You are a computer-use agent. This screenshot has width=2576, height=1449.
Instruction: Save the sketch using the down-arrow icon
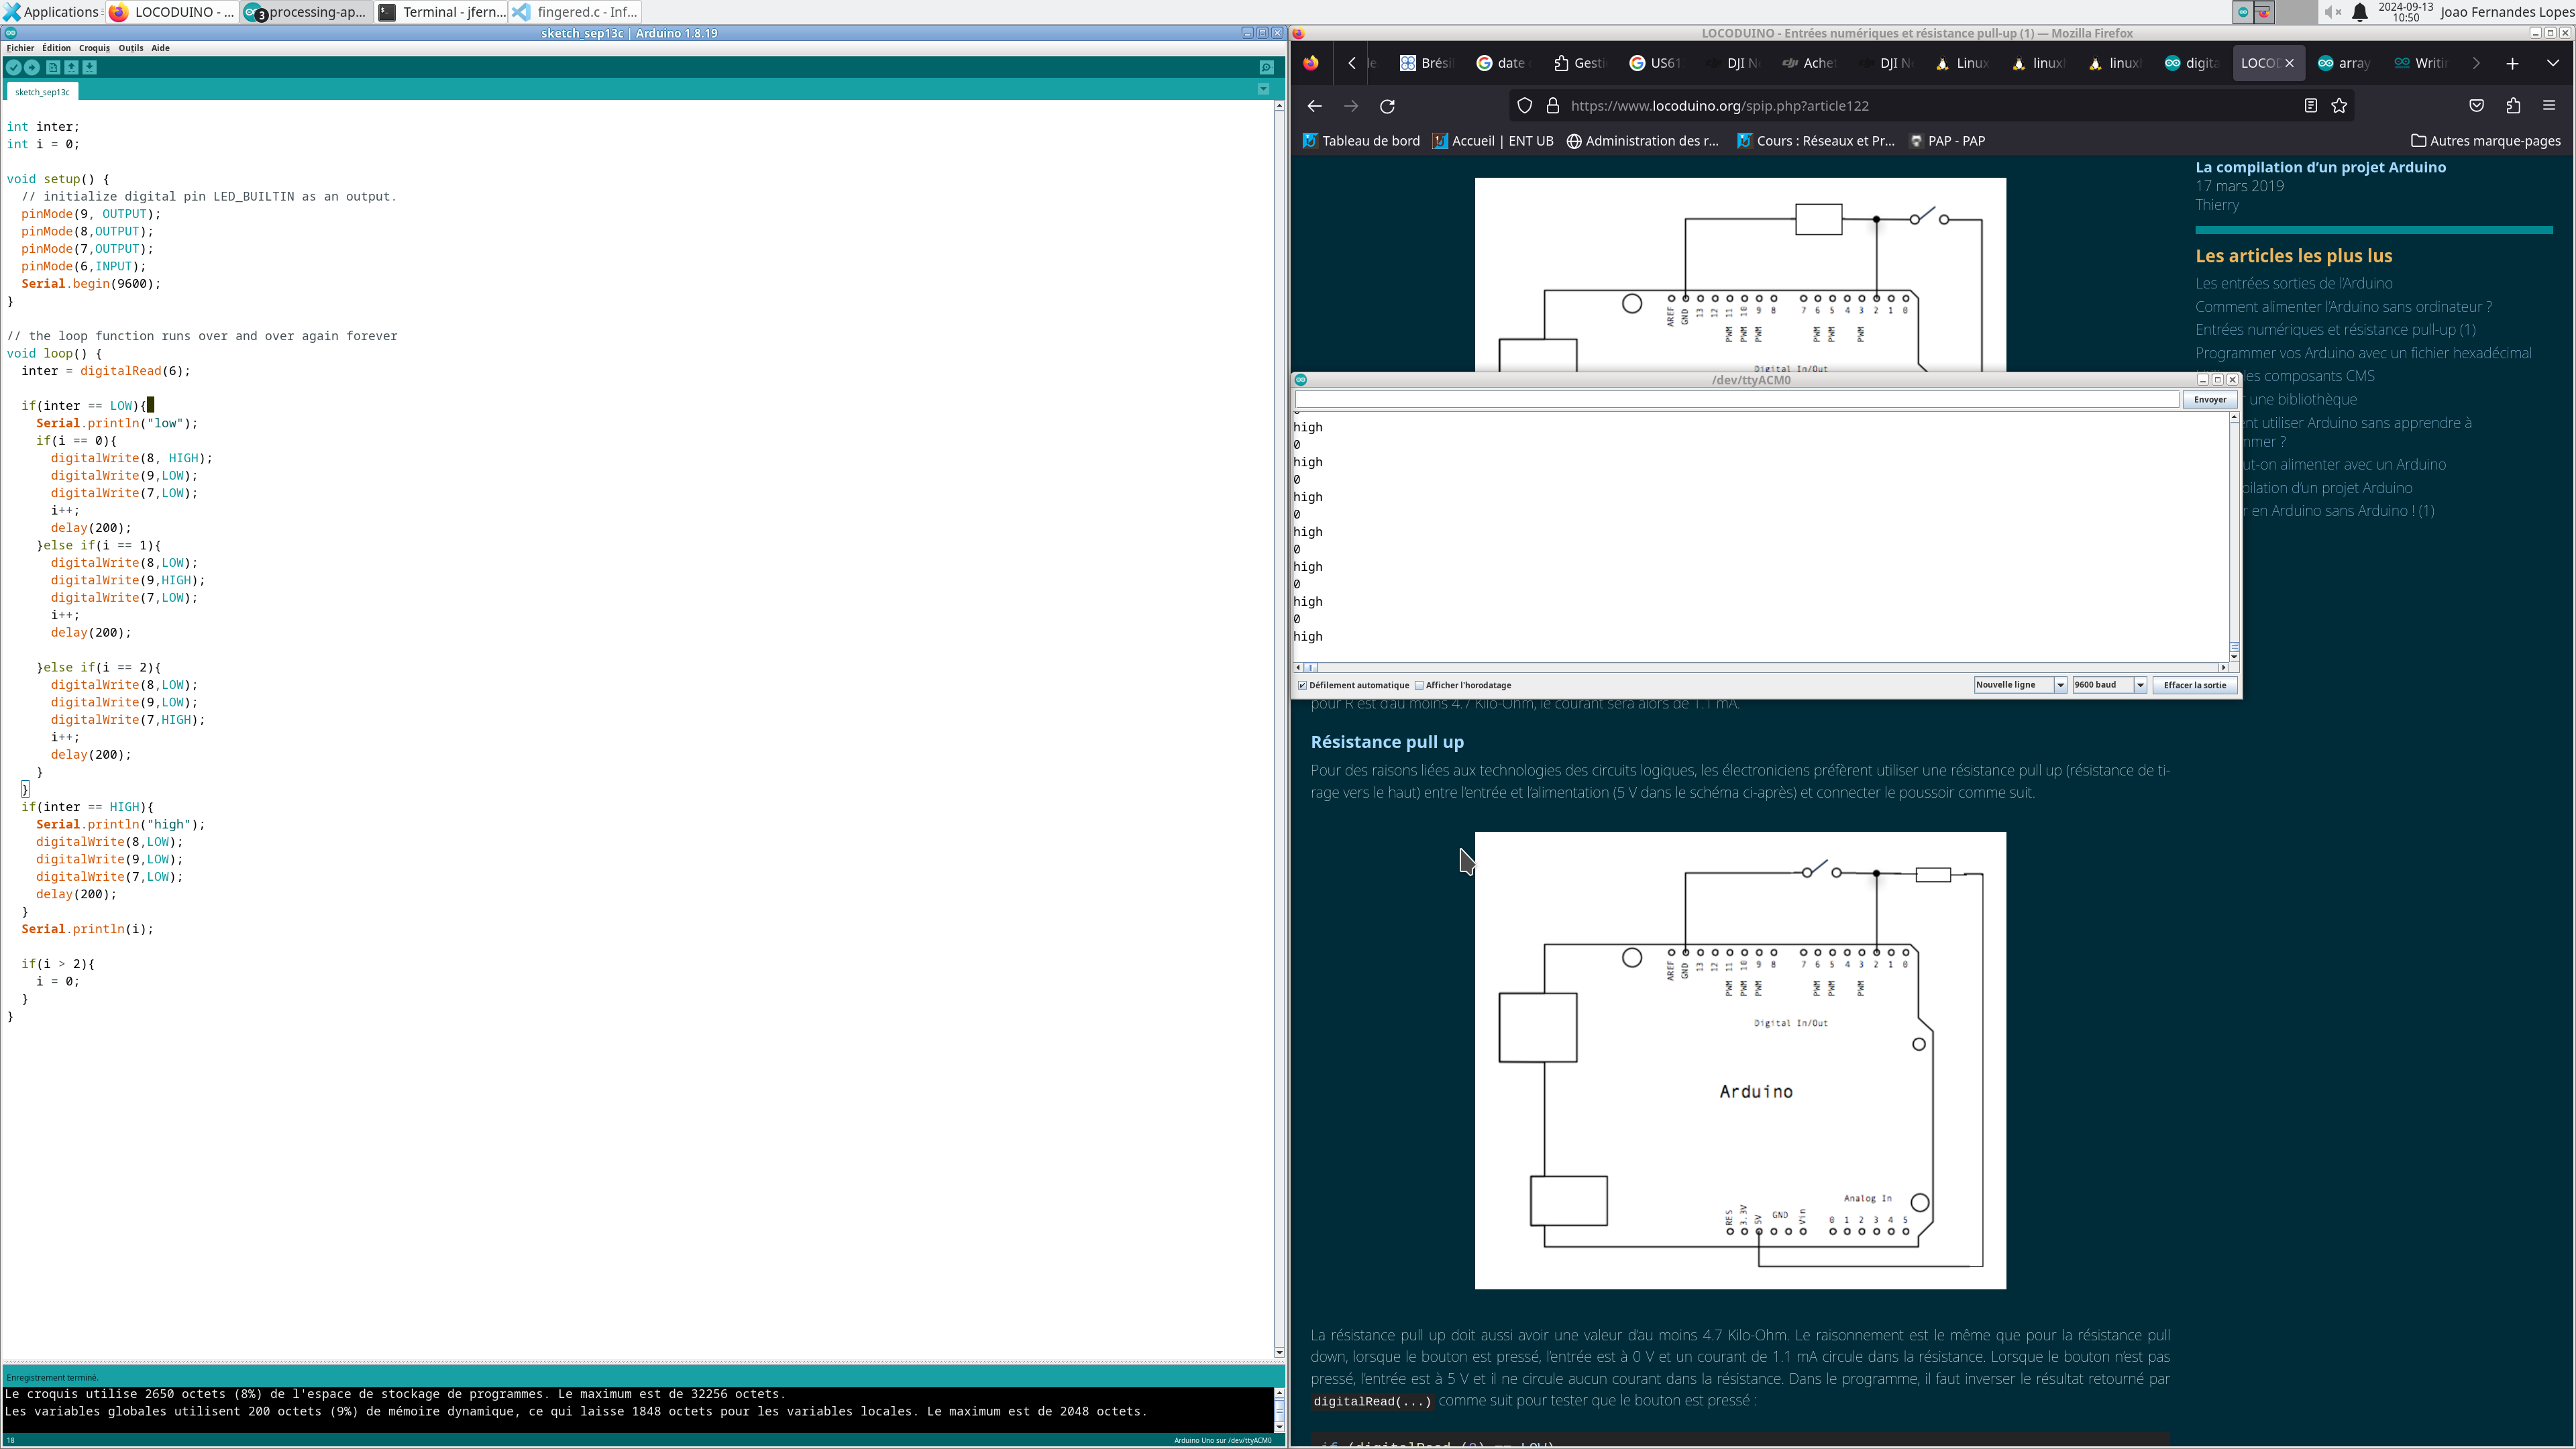click(x=90, y=67)
